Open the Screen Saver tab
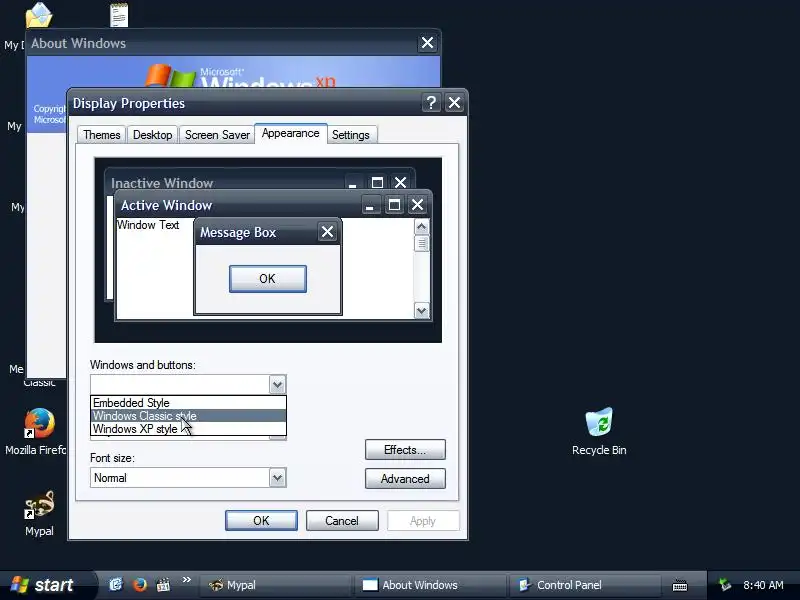This screenshot has width=800, height=600. pyautogui.click(x=217, y=135)
